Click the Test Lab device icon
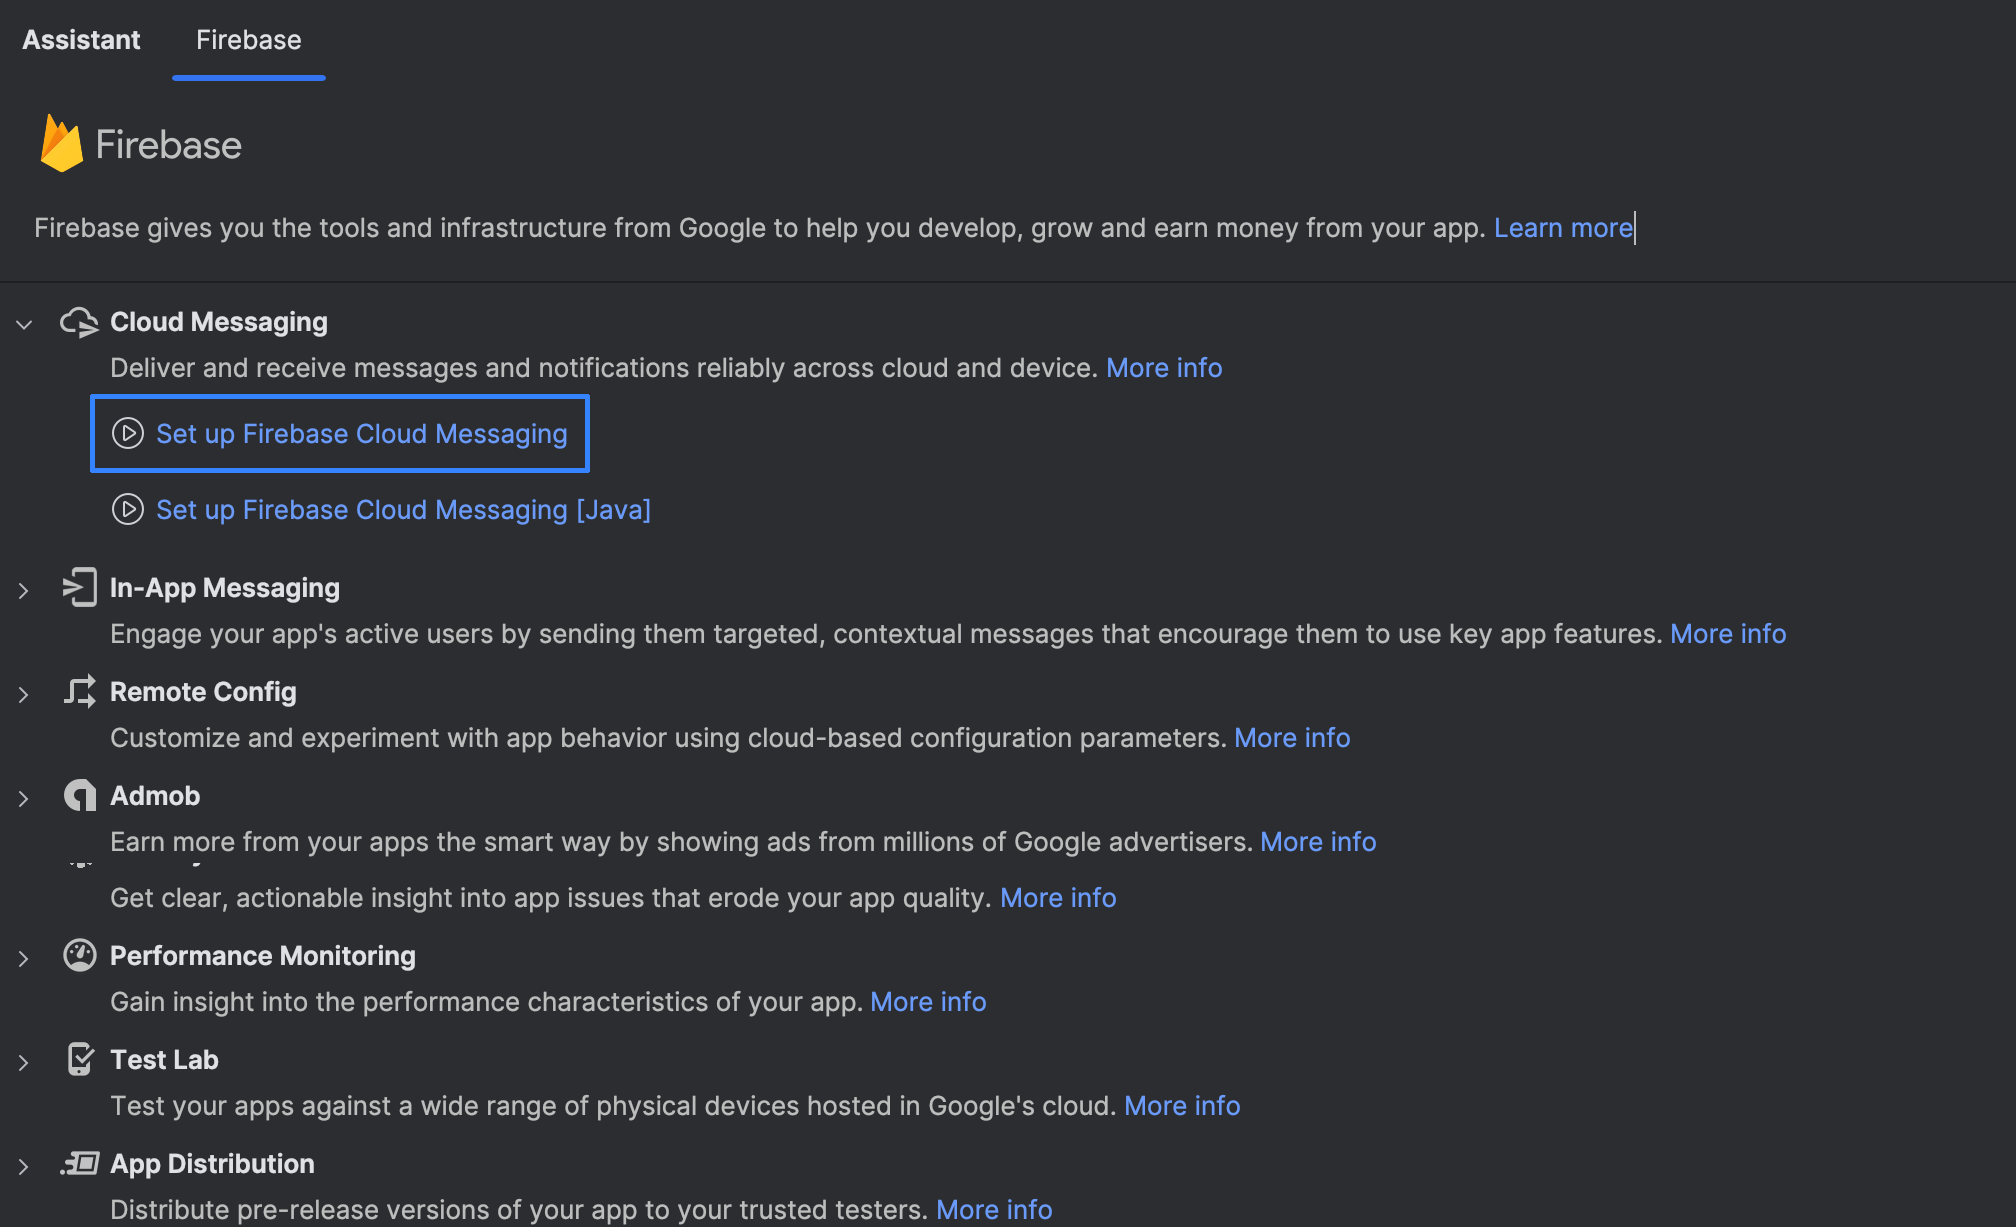This screenshot has height=1227, width=2016. click(x=79, y=1059)
